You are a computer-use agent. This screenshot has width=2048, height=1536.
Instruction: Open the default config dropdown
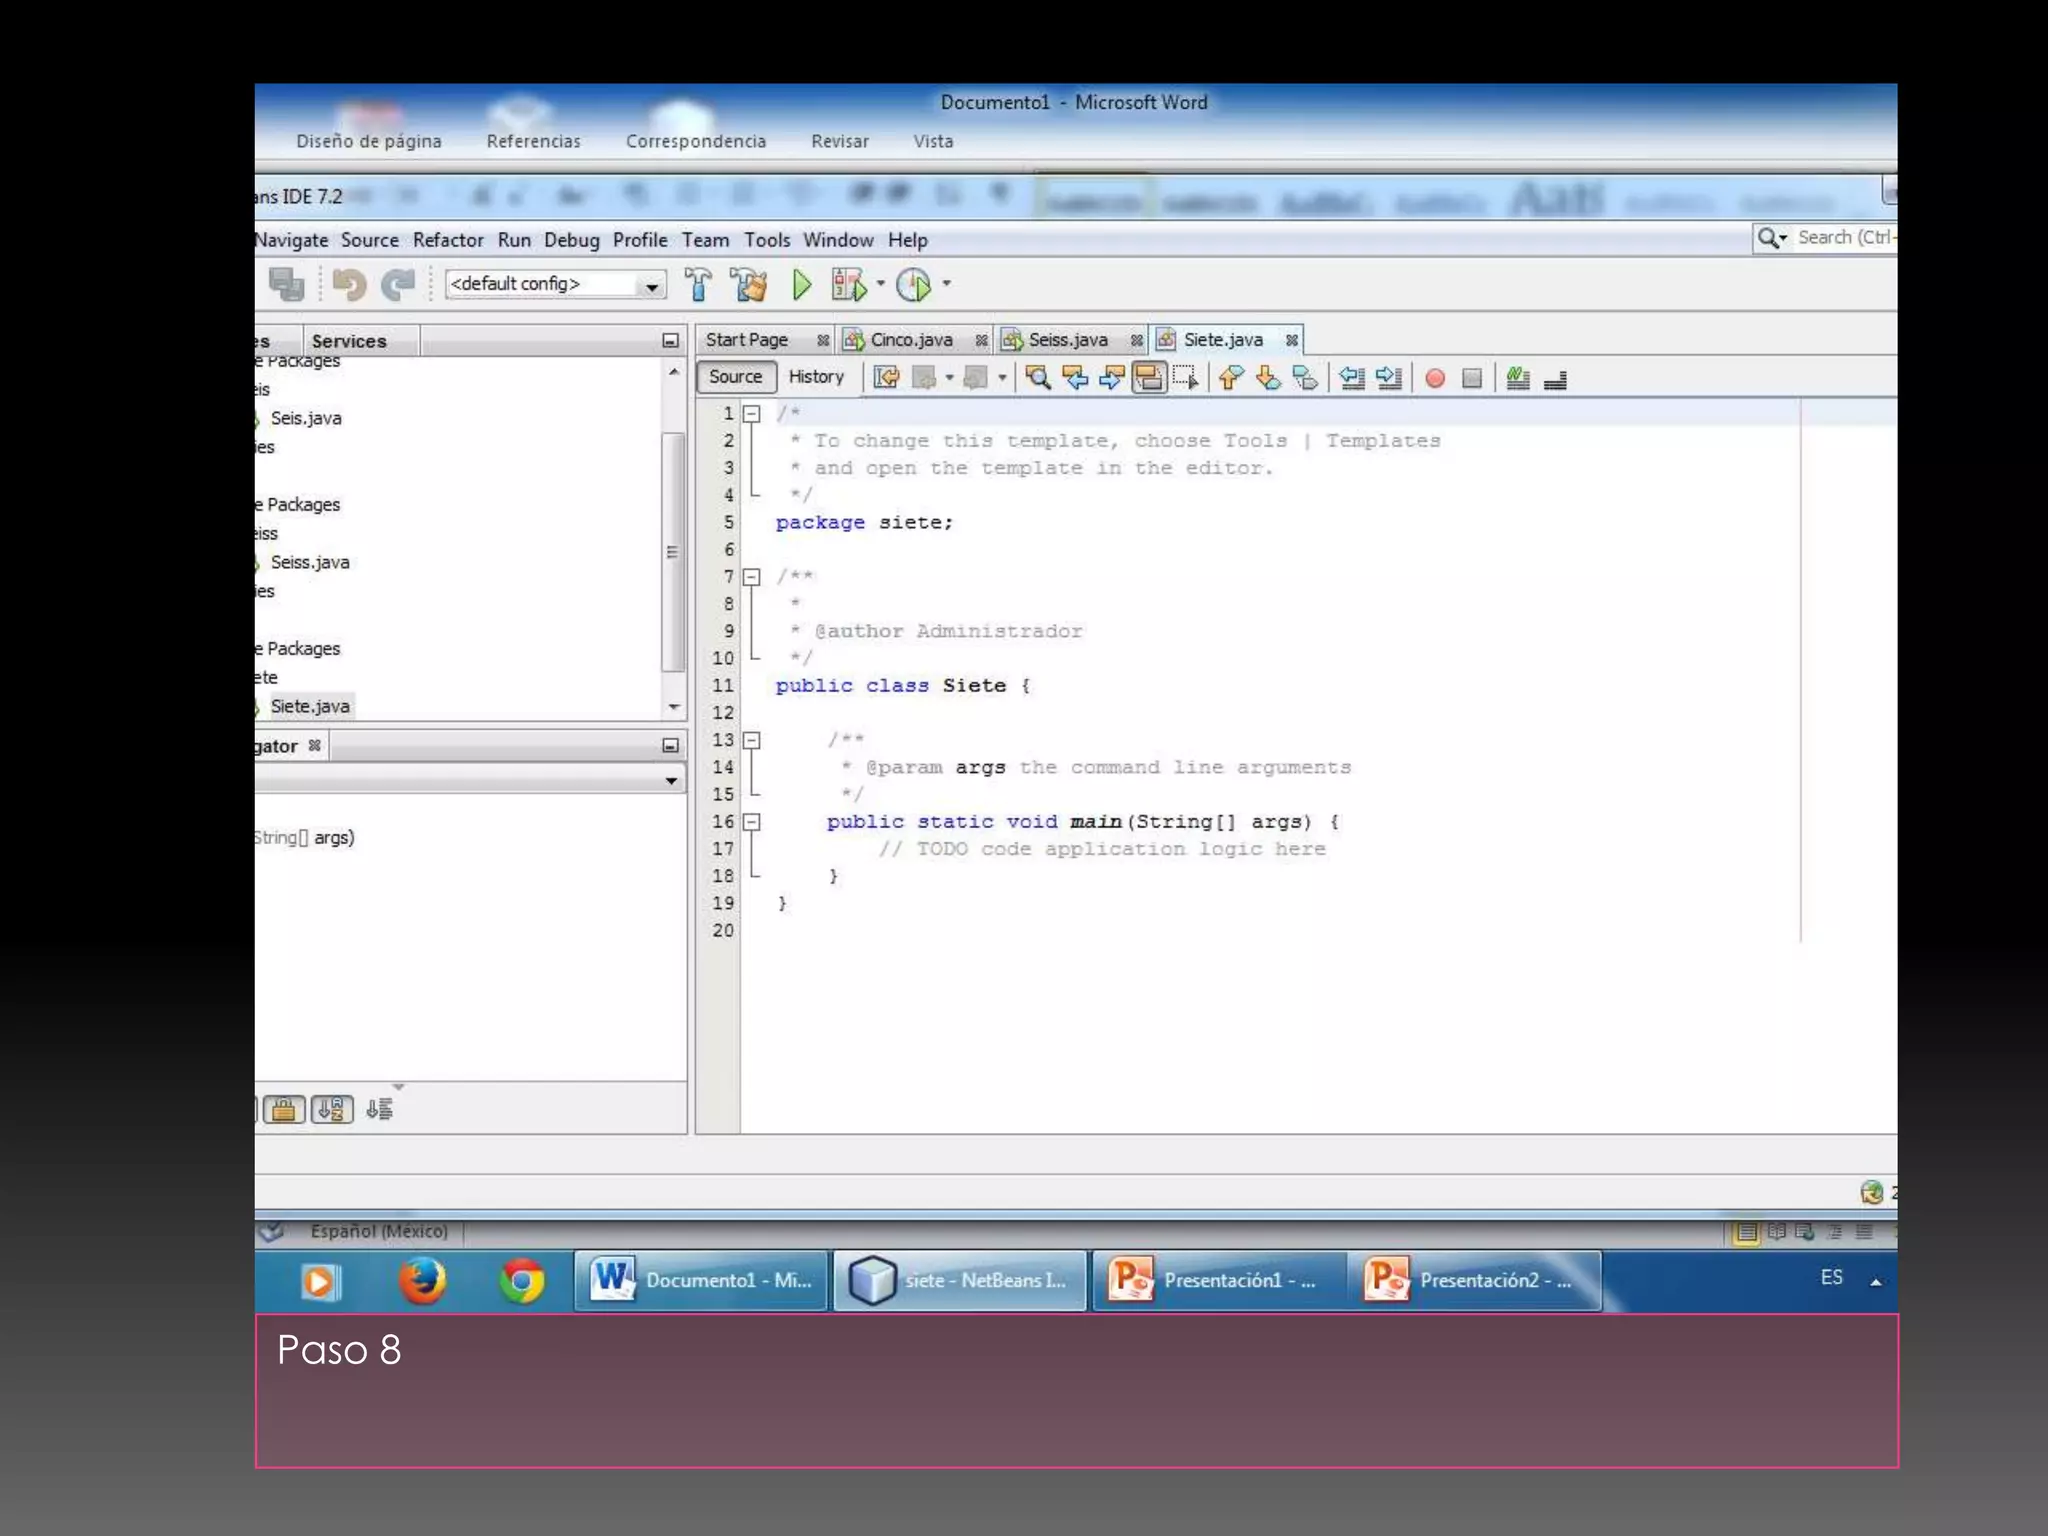click(651, 285)
